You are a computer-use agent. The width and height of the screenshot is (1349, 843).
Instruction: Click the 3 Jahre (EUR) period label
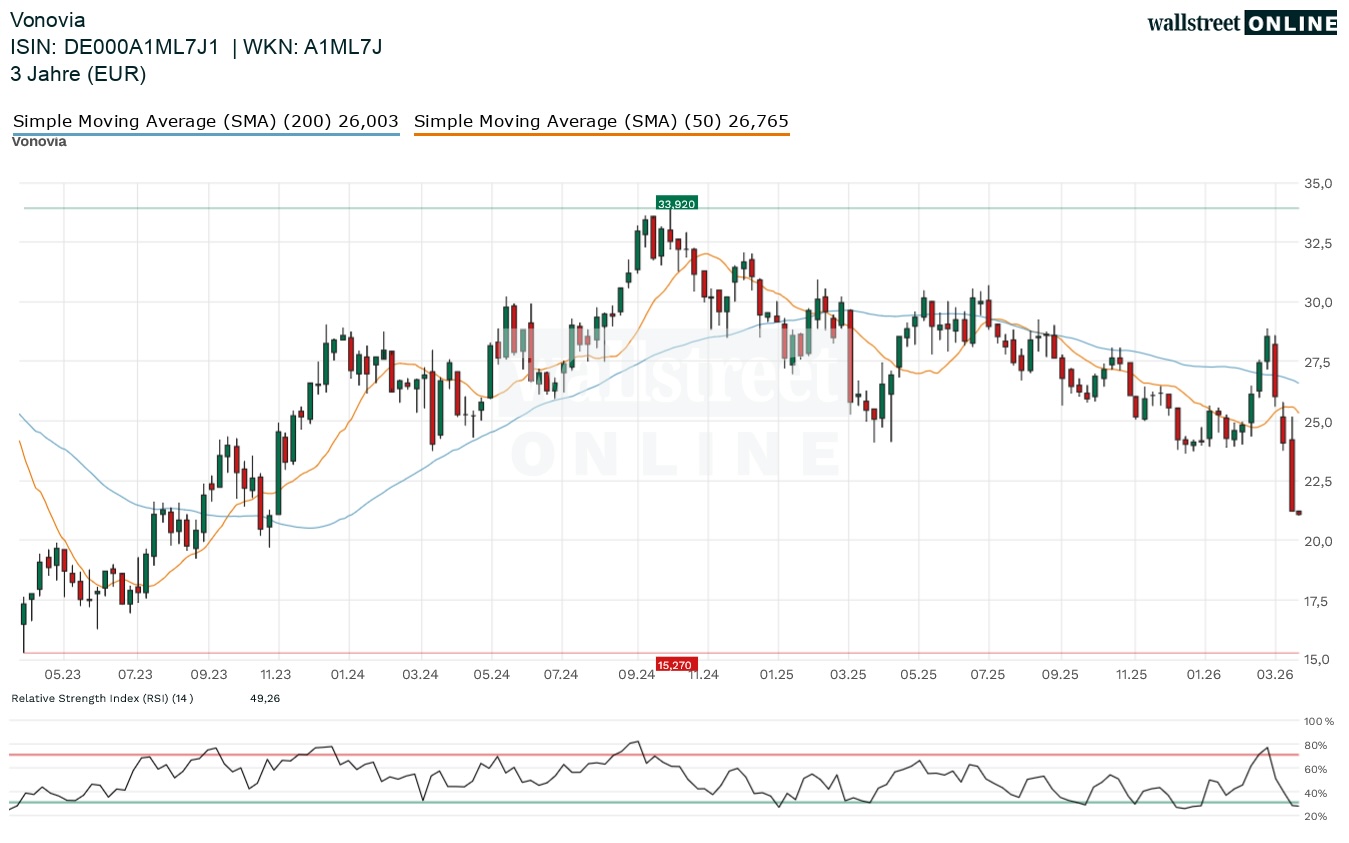(78, 74)
